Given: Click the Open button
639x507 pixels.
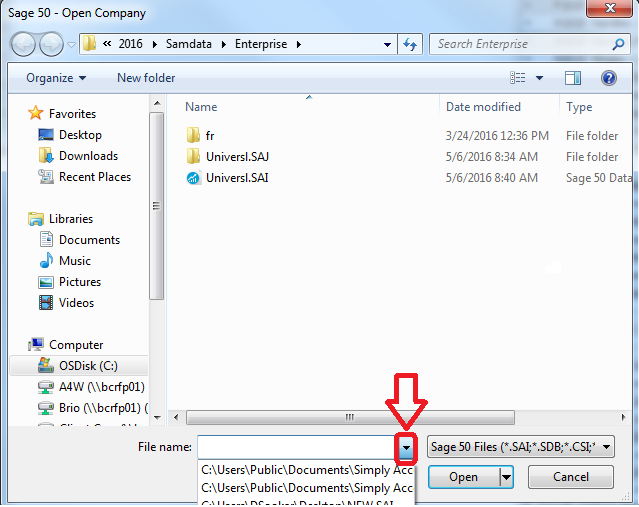Looking at the screenshot, I should (x=464, y=477).
